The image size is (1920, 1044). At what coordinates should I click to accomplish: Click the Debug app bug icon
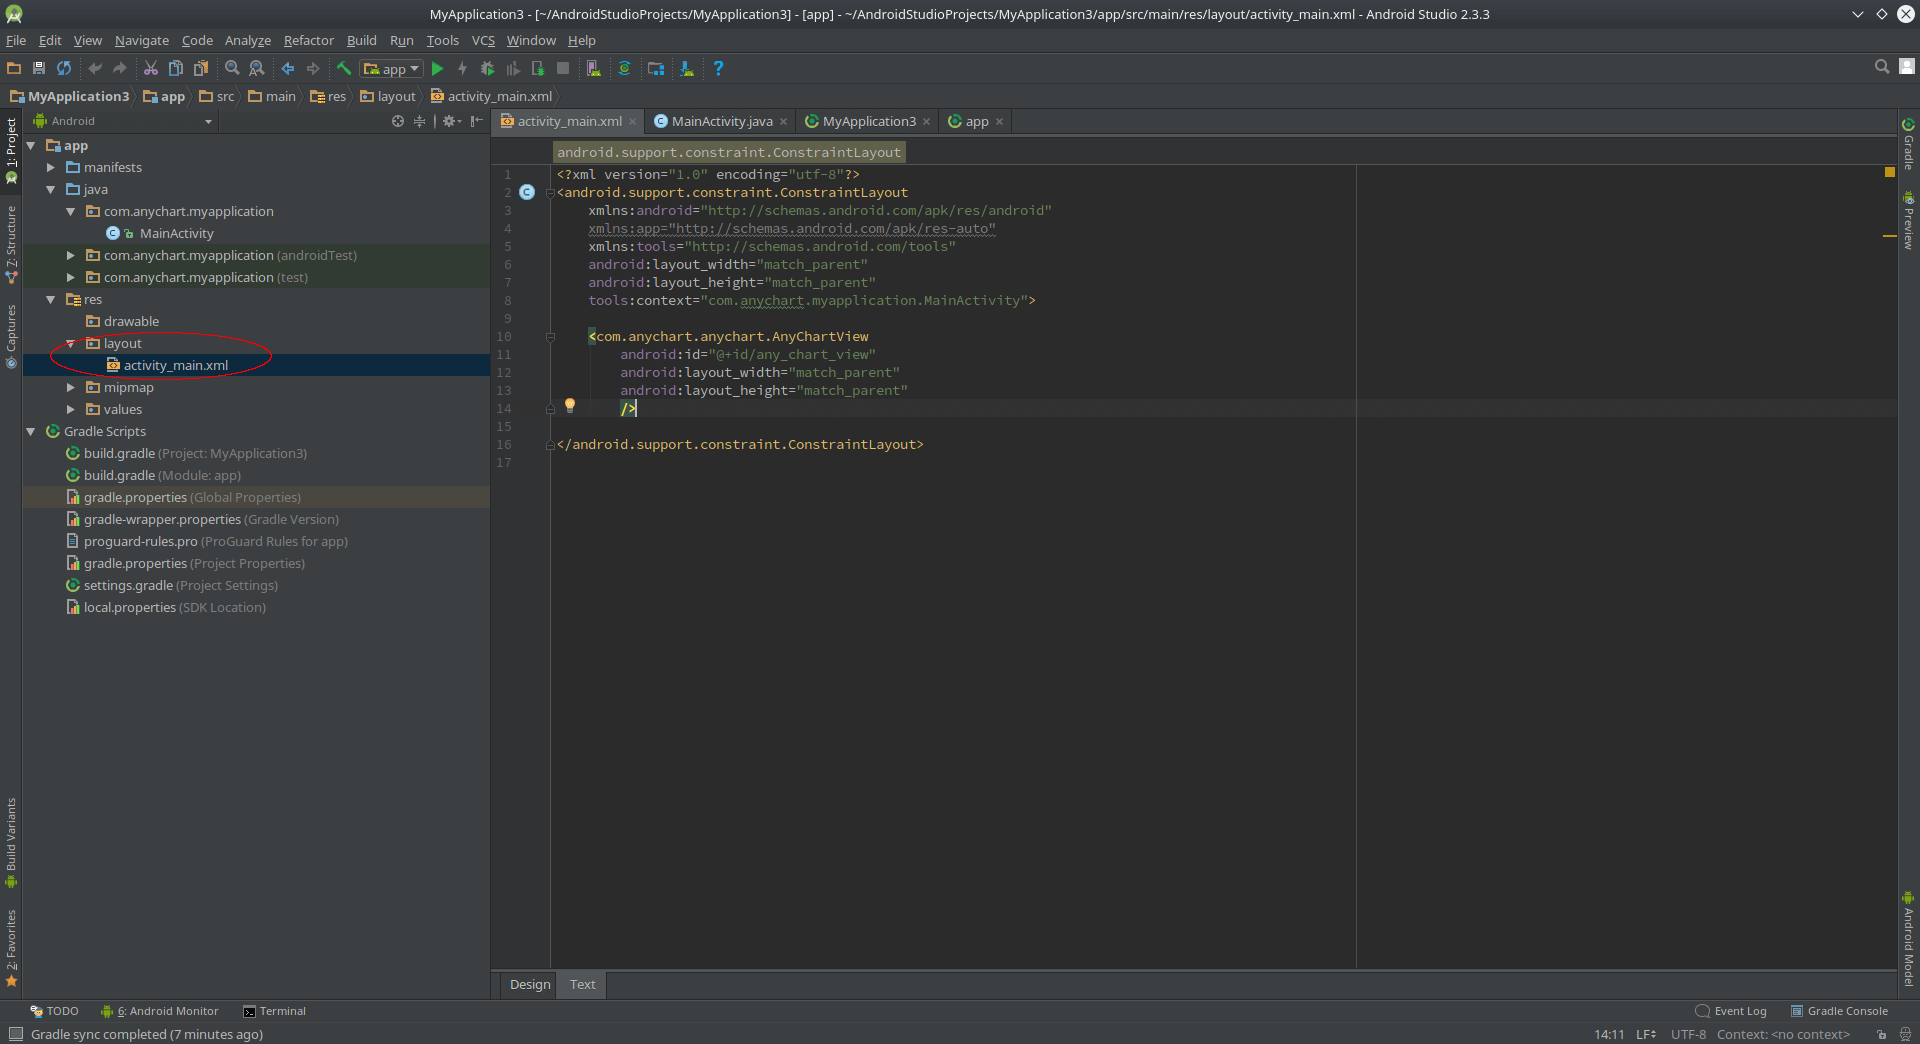(x=487, y=69)
